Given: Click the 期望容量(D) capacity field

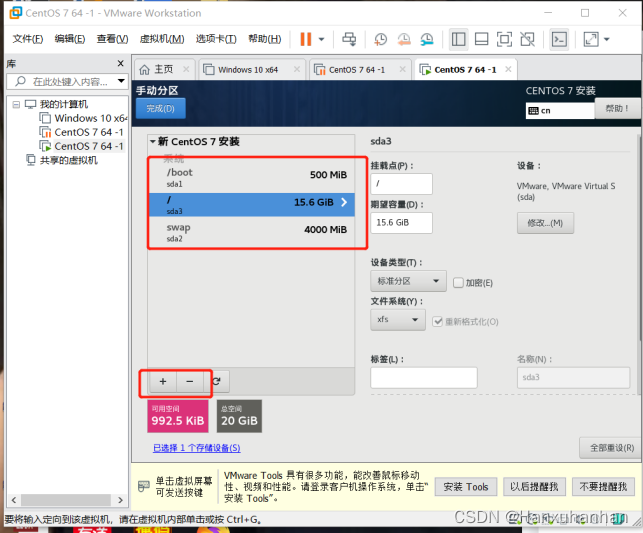Looking at the screenshot, I should (x=401, y=223).
